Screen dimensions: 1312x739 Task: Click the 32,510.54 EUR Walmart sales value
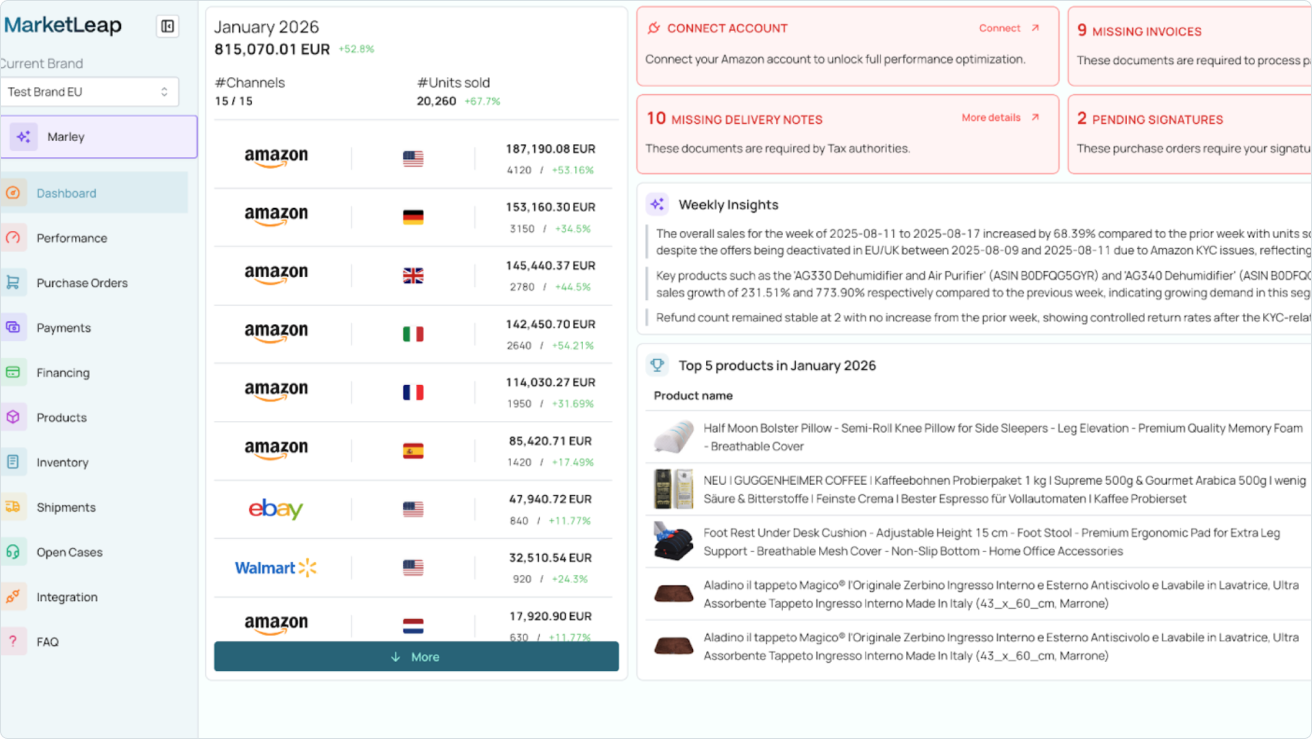550,557
